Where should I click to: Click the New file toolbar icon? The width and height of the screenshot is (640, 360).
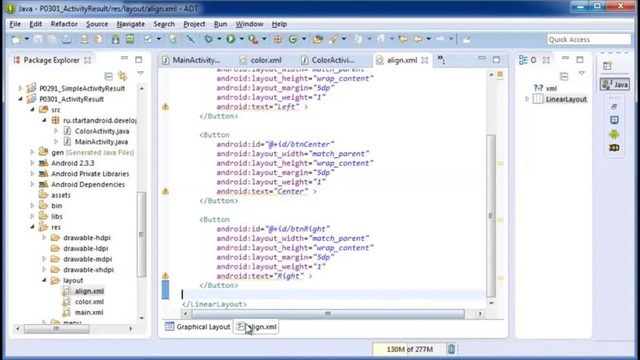coord(16,39)
